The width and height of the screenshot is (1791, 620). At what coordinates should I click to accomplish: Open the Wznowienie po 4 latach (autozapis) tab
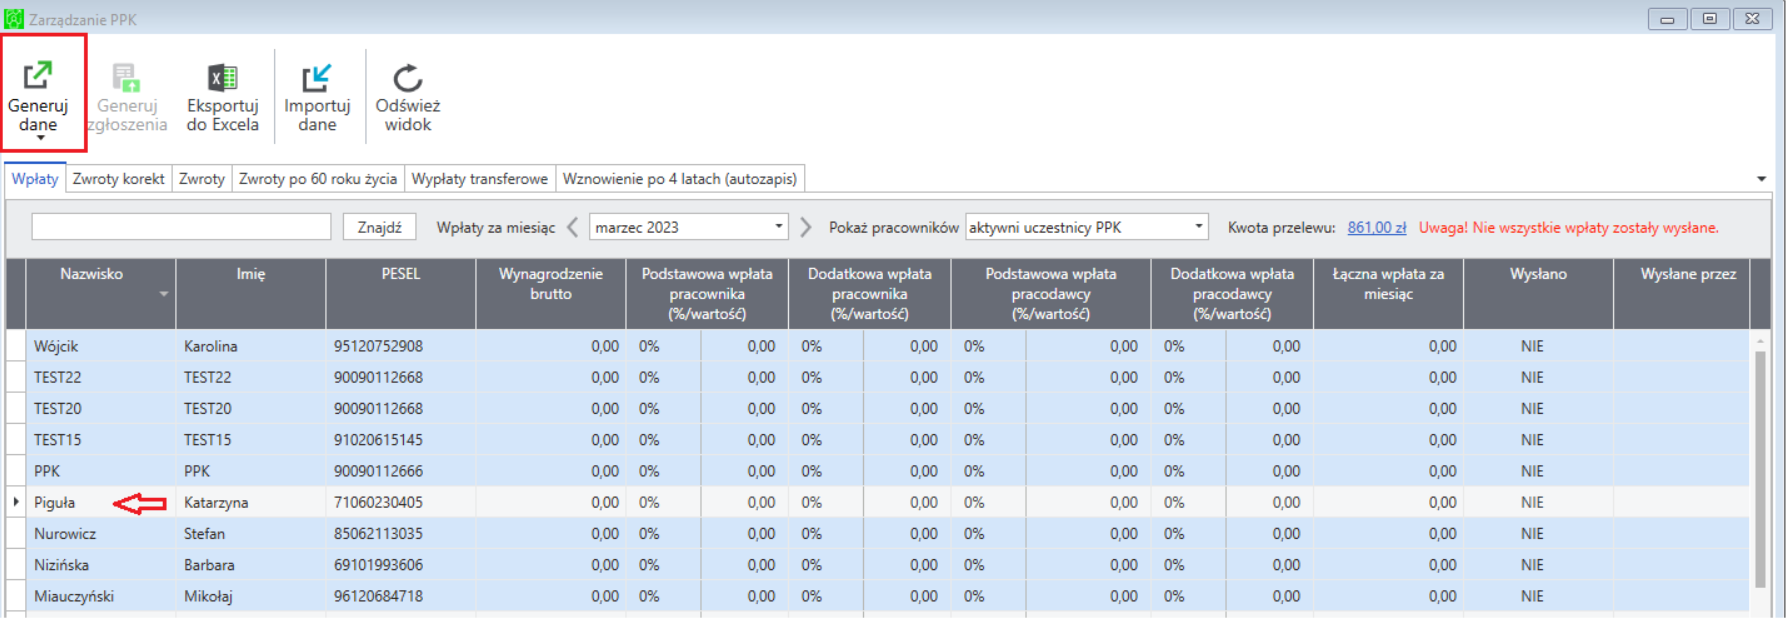pyautogui.click(x=680, y=179)
